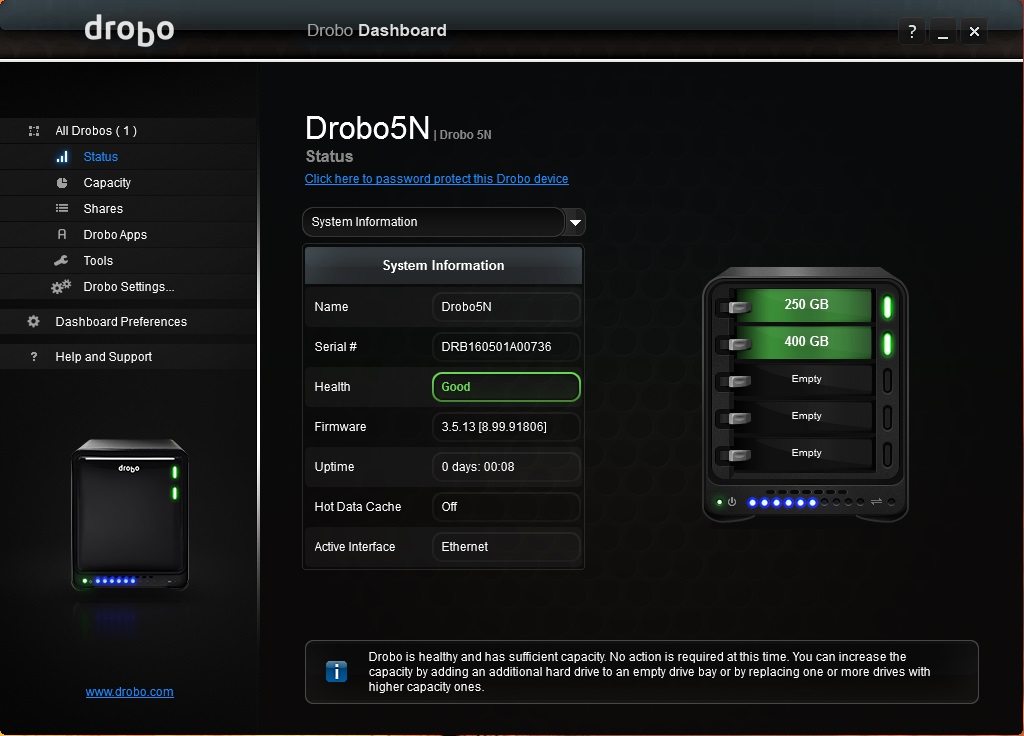This screenshot has height=736, width=1024.
Task: Click the Status bar-chart icon in sidebar
Action: tap(62, 157)
